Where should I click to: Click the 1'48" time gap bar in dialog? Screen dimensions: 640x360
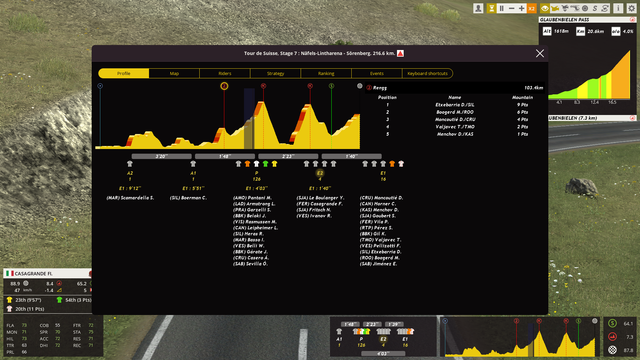[x=225, y=156]
